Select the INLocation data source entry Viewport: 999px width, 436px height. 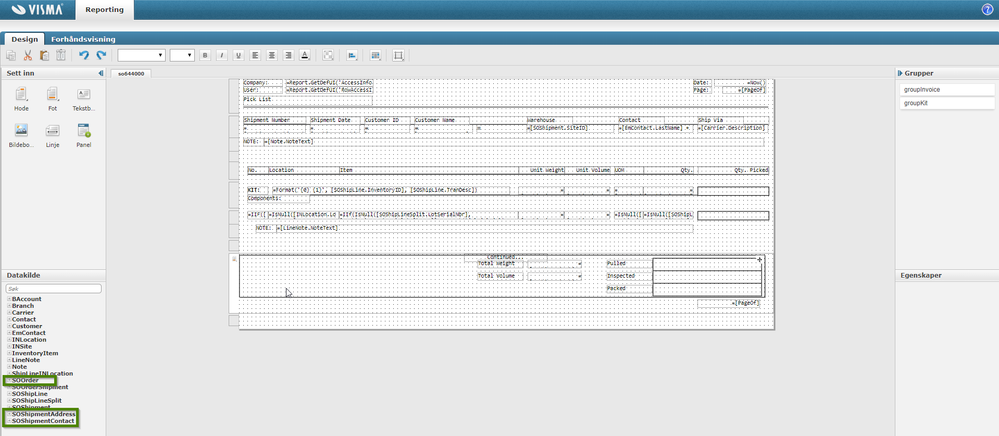pos(29,340)
